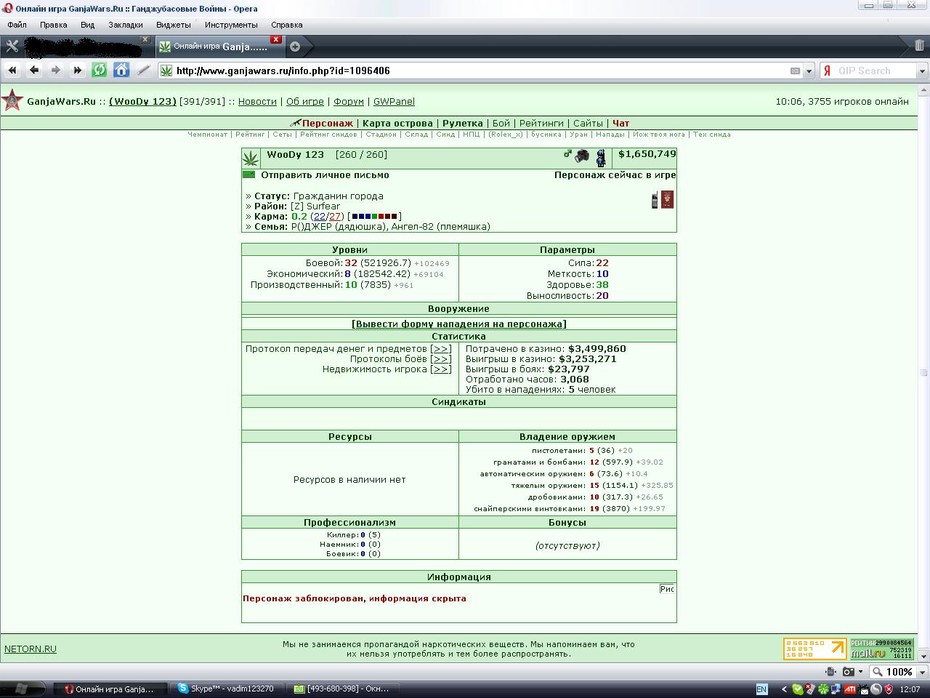Click the Fast Forward navigation button
This screenshot has width=930, height=698.
[x=77, y=71]
